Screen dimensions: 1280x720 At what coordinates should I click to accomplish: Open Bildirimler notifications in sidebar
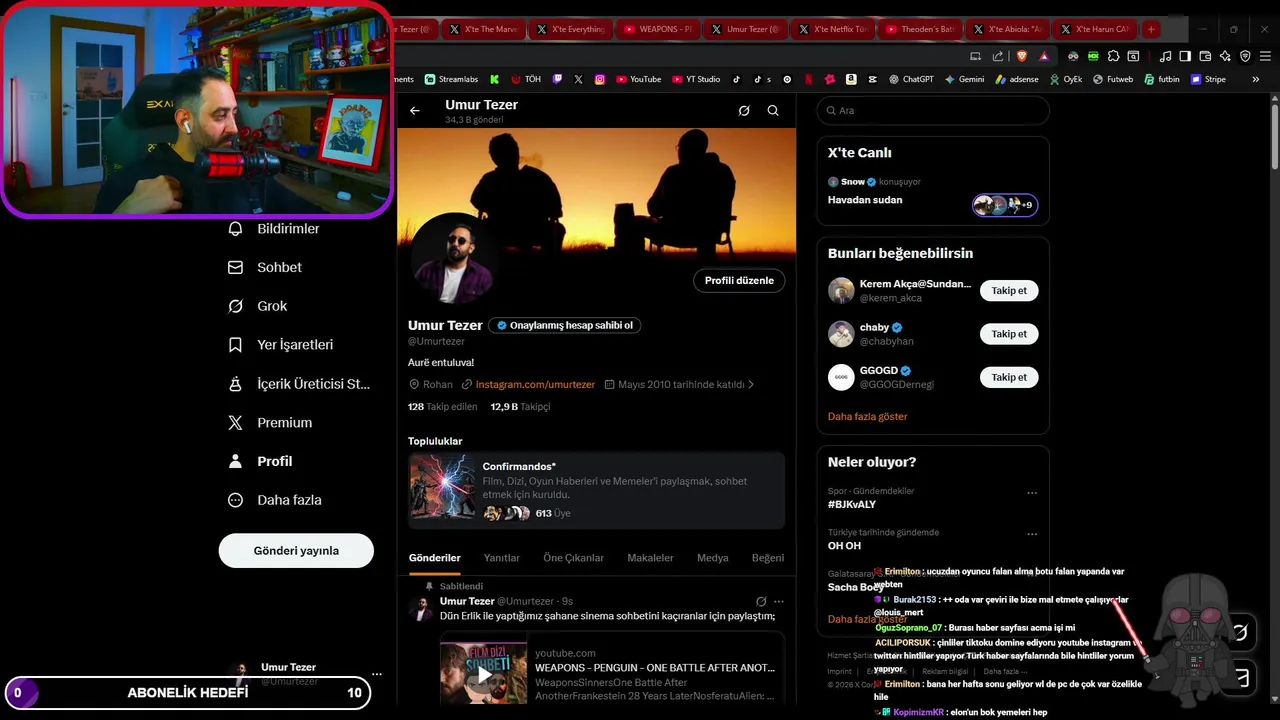click(274, 229)
